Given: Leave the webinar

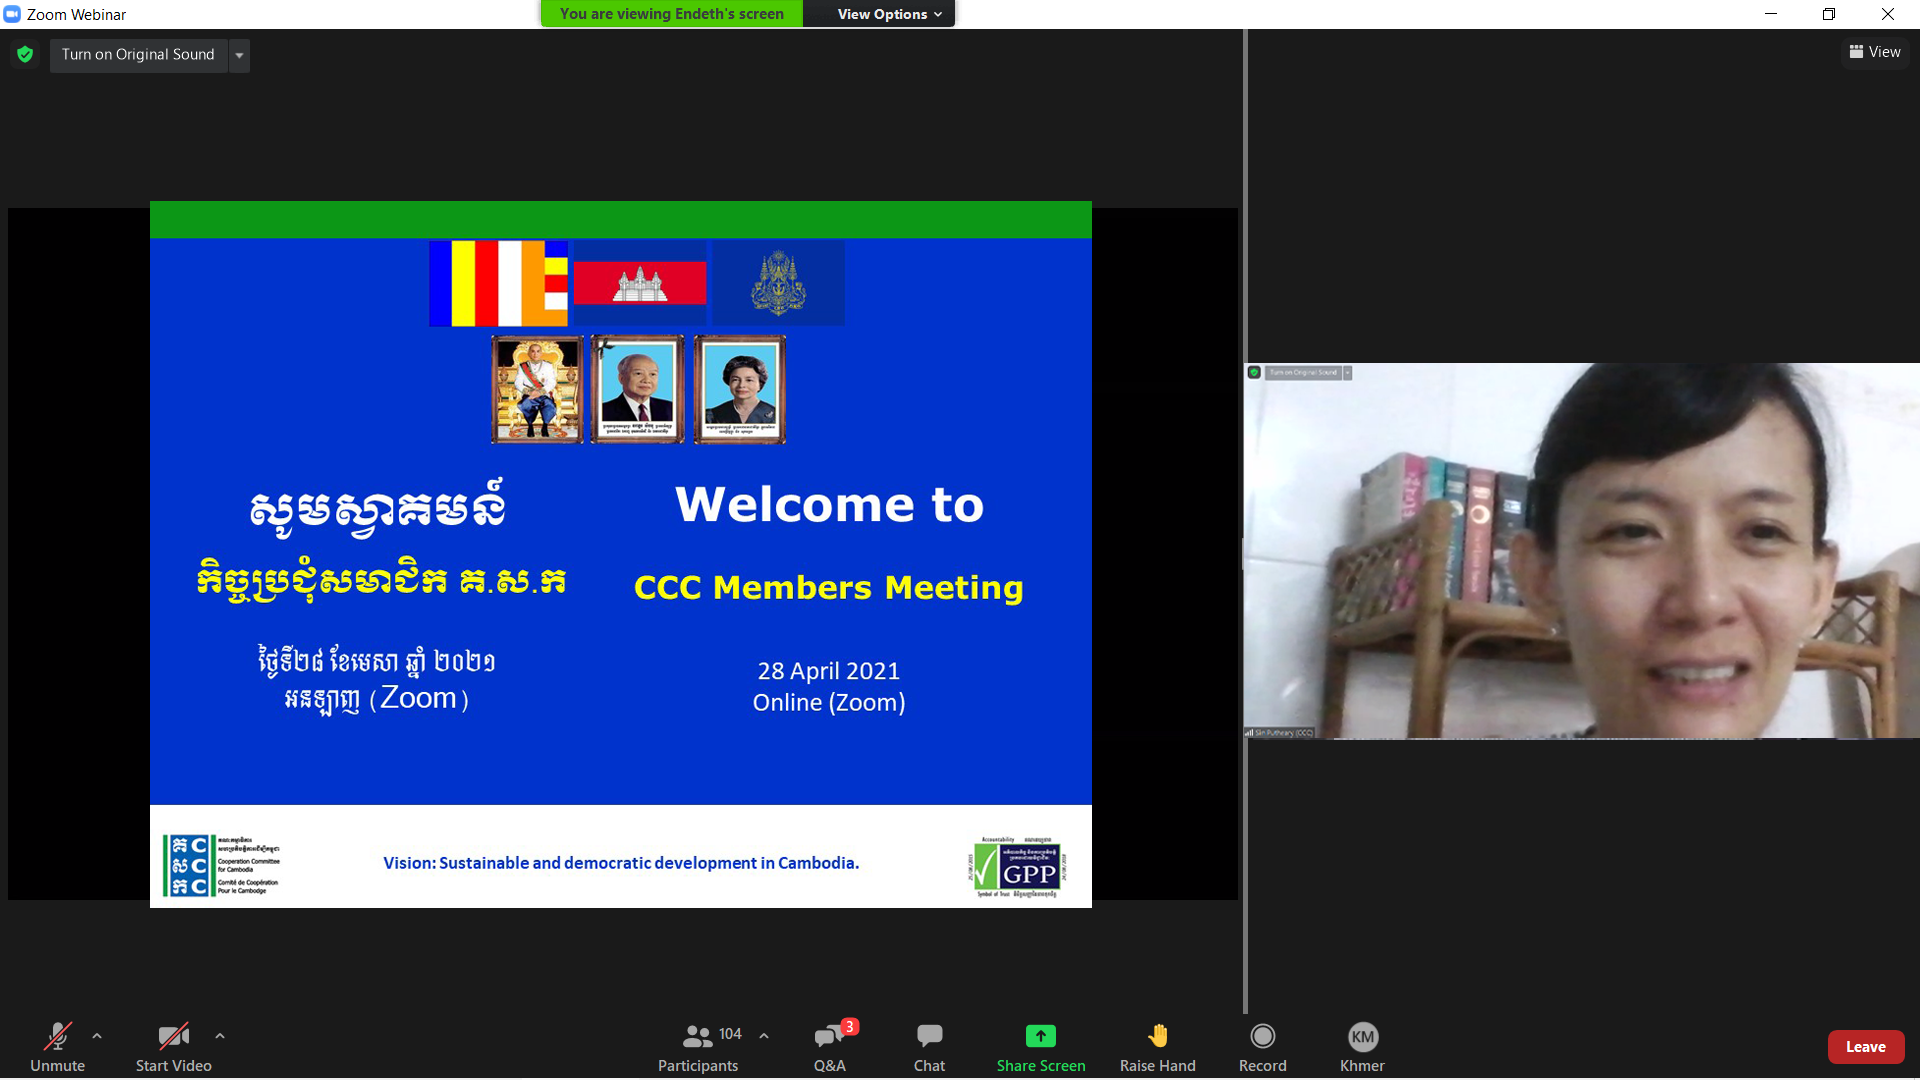Looking at the screenshot, I should [1866, 1047].
